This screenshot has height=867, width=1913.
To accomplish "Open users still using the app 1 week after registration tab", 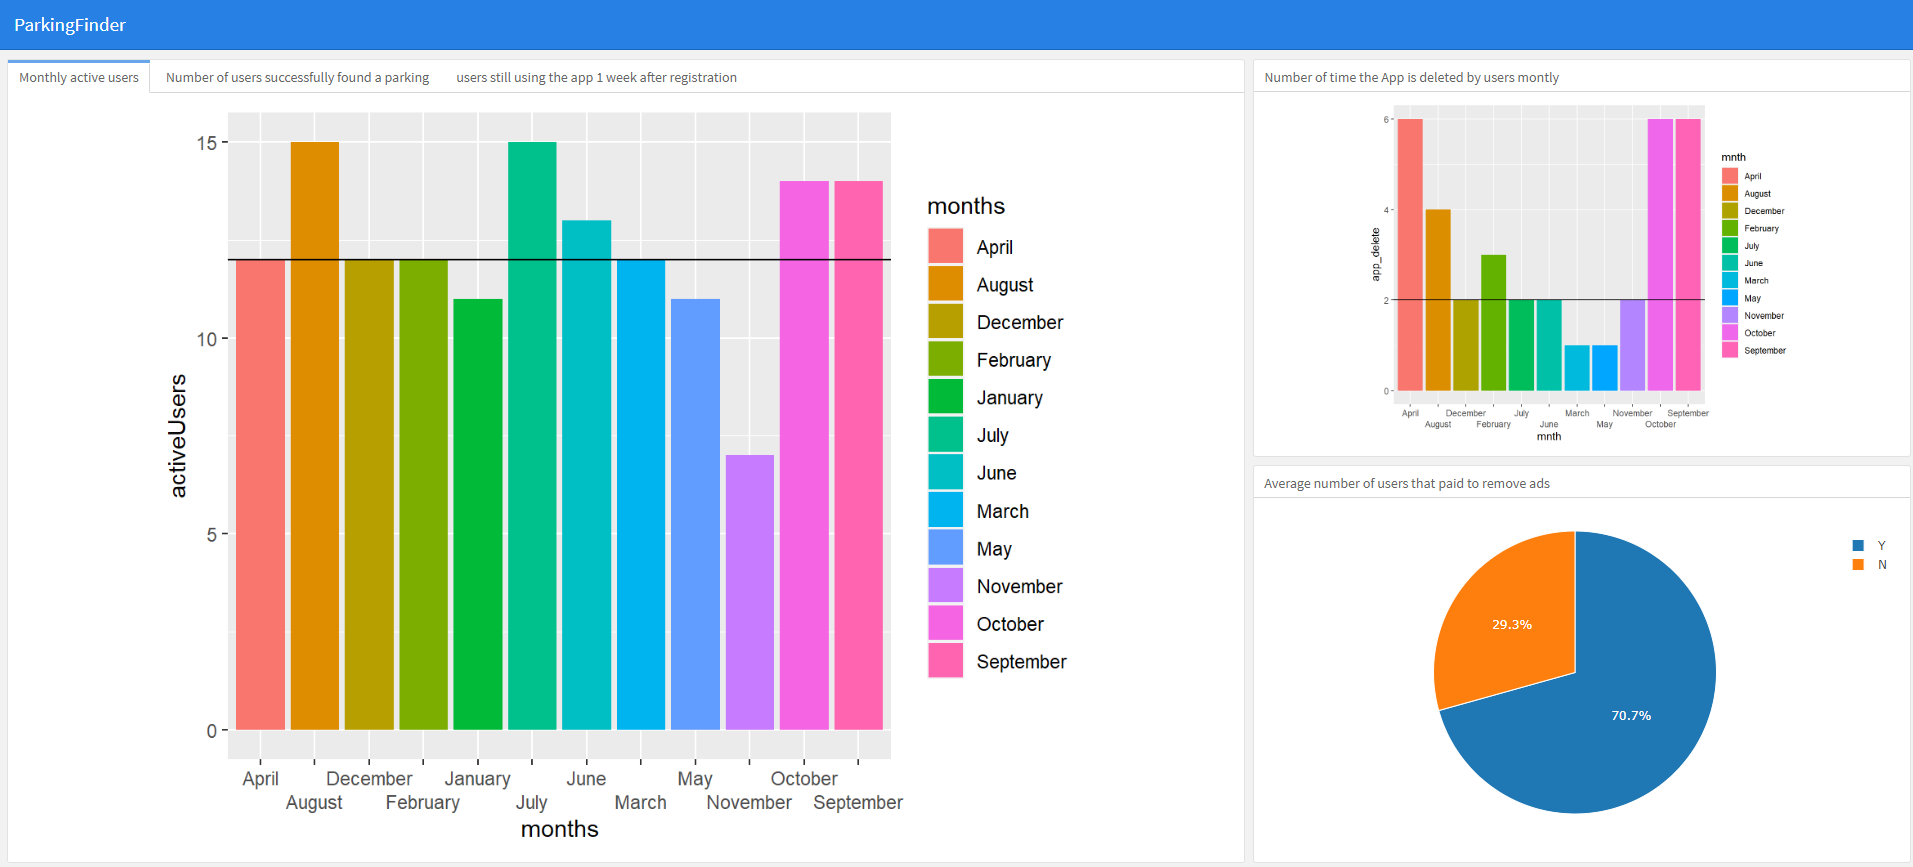I will point(596,77).
